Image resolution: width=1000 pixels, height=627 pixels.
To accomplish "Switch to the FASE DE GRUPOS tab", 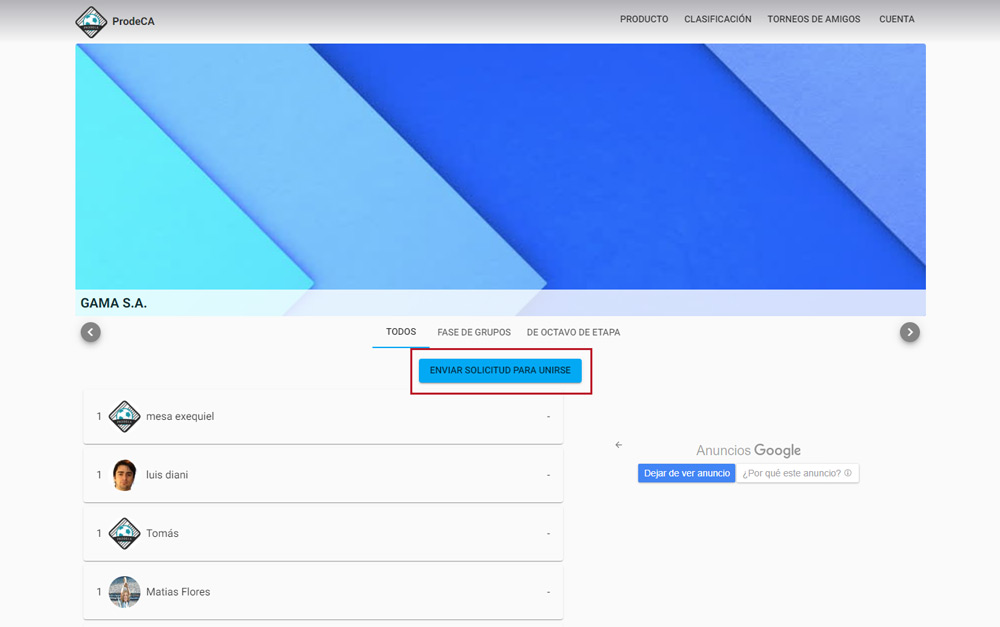I will pos(474,332).
